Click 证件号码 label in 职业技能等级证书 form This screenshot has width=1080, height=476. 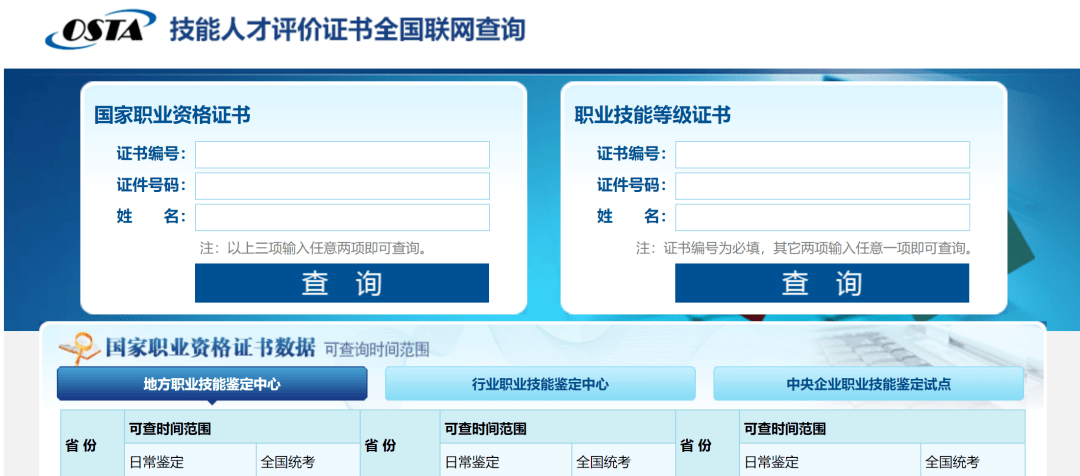(x=631, y=185)
